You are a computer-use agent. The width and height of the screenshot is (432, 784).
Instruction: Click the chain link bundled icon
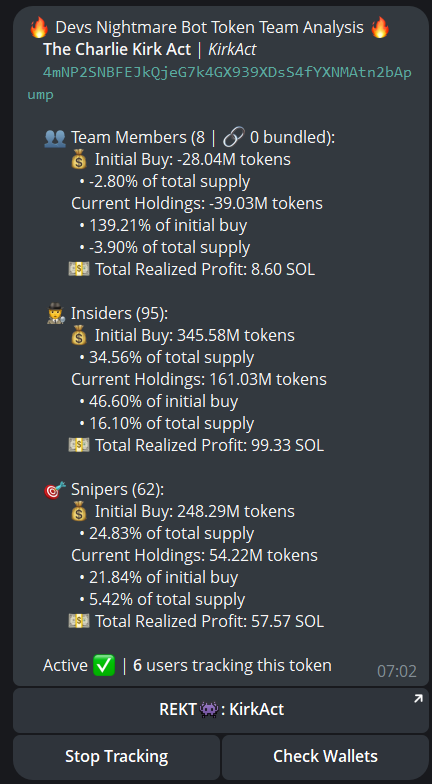point(234,138)
